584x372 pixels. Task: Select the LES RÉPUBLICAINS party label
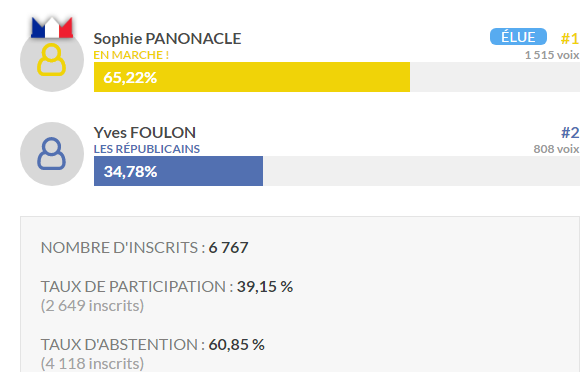tap(147, 149)
